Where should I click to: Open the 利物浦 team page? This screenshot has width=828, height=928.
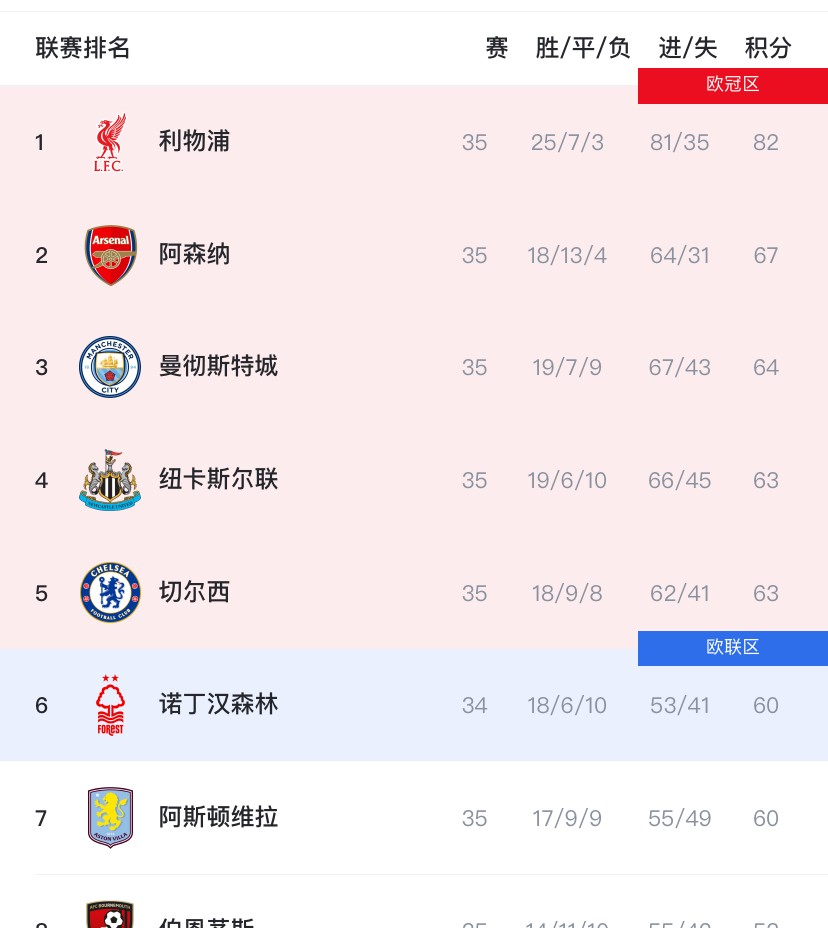194,142
